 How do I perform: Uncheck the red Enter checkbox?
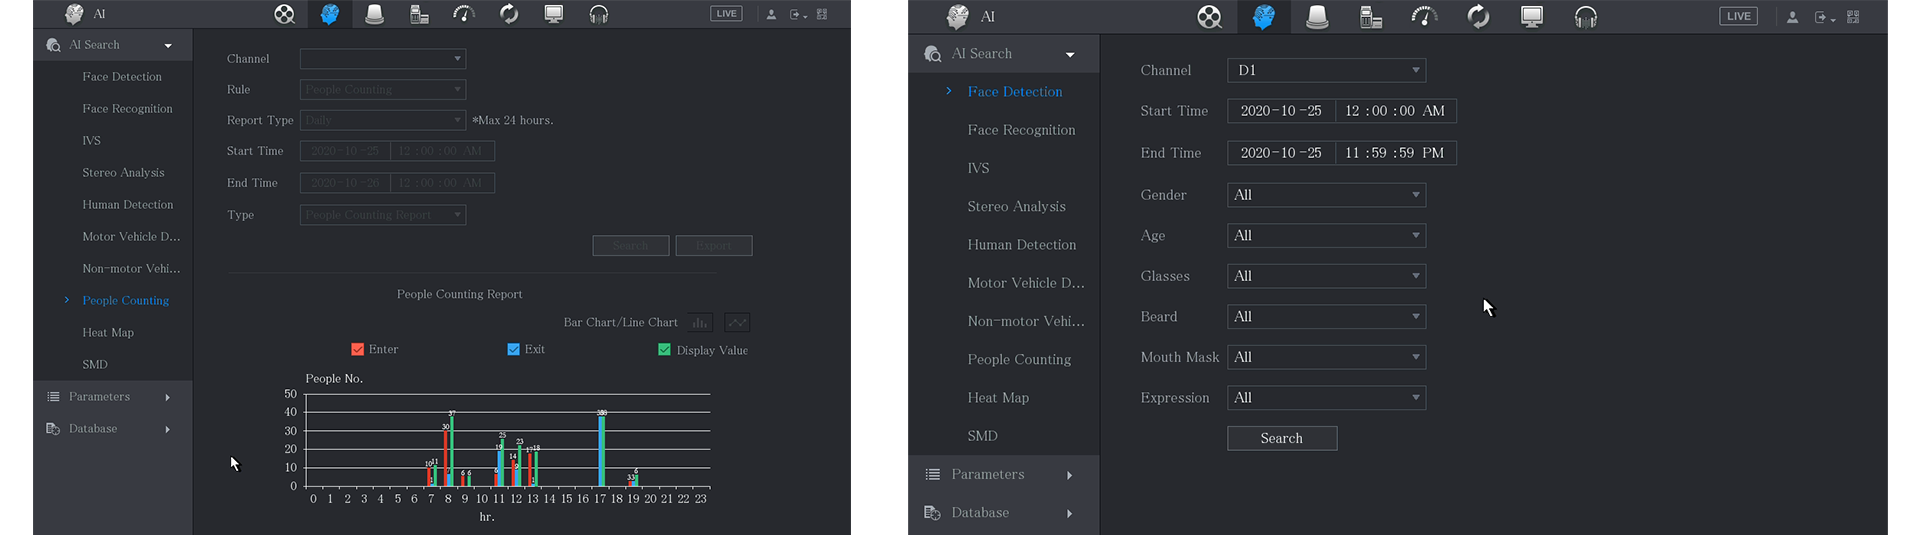[357, 349]
